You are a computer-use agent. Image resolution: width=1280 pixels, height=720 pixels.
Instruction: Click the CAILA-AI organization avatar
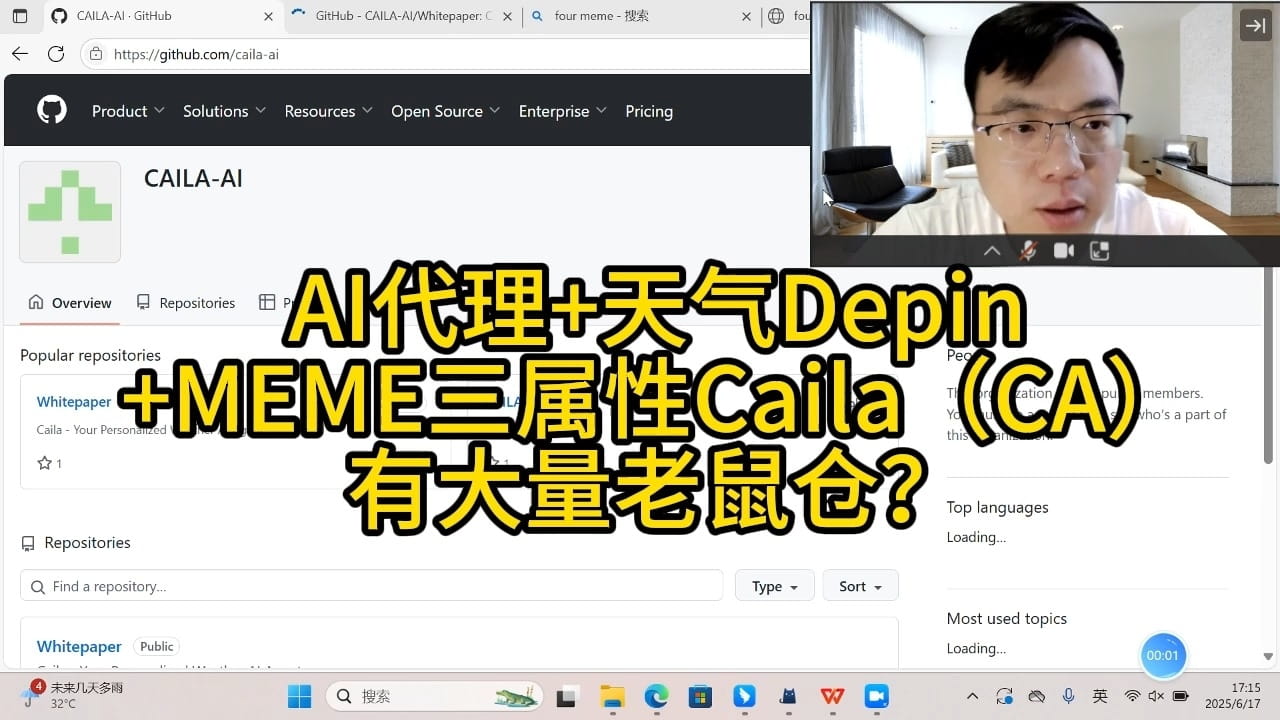click(69, 211)
